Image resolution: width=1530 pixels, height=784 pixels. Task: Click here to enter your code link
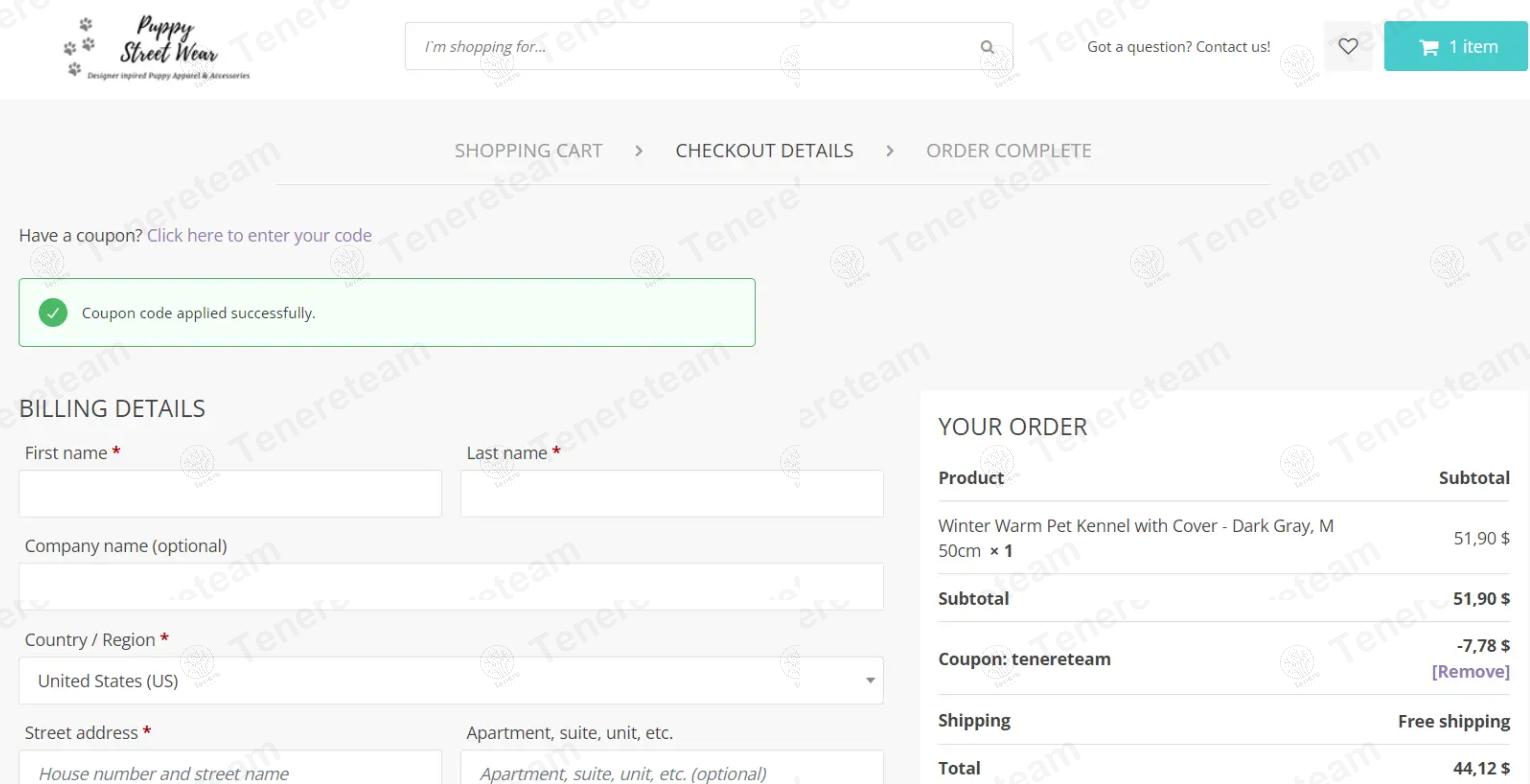coord(259,236)
